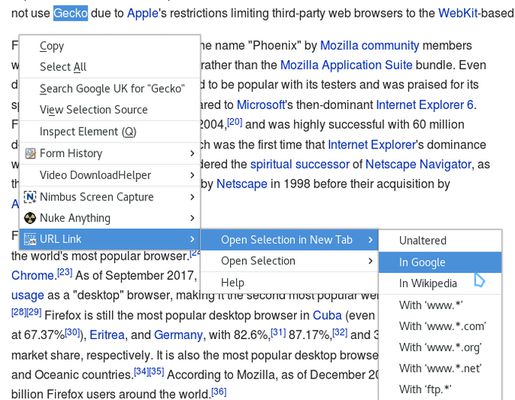Follow the Cuba link
Viewport: 515px width, 400px height.
pos(327,315)
